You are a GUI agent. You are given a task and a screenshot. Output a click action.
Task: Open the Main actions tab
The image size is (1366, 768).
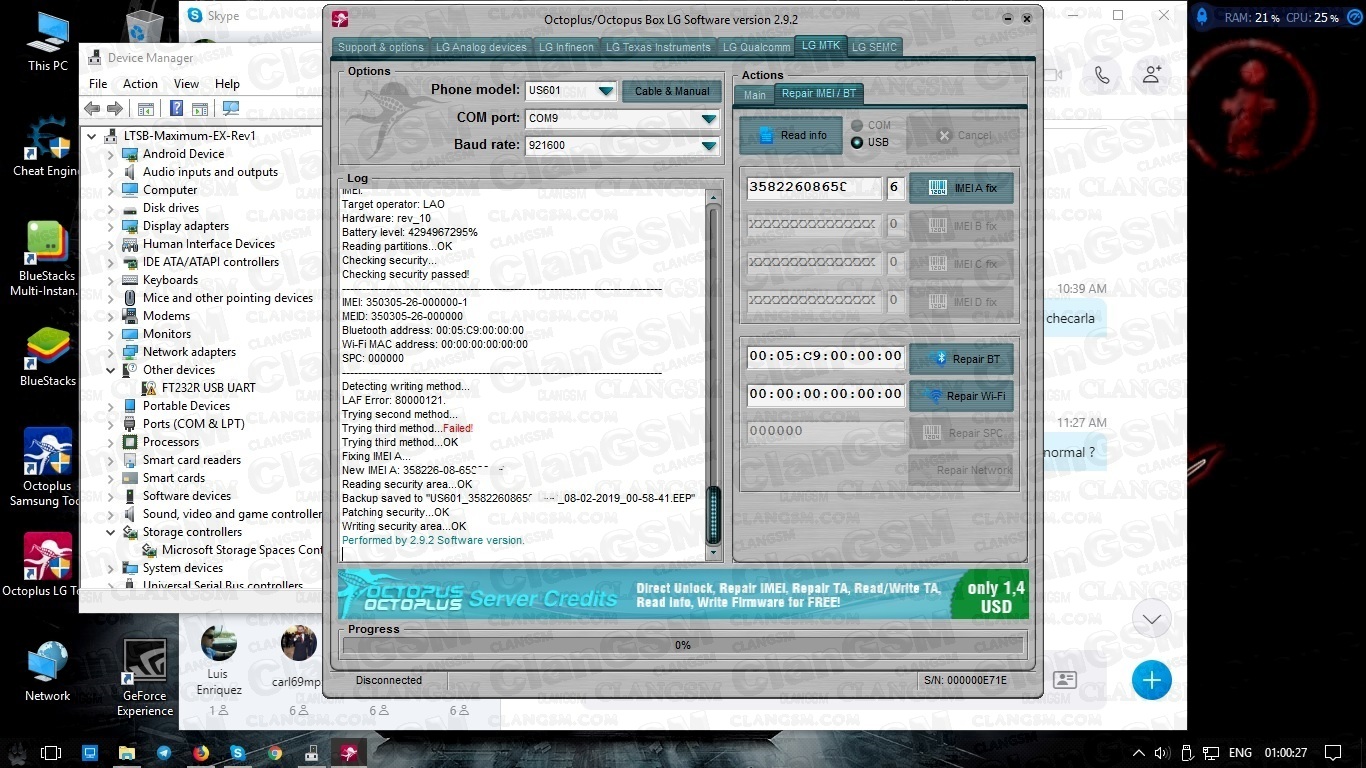tap(755, 95)
